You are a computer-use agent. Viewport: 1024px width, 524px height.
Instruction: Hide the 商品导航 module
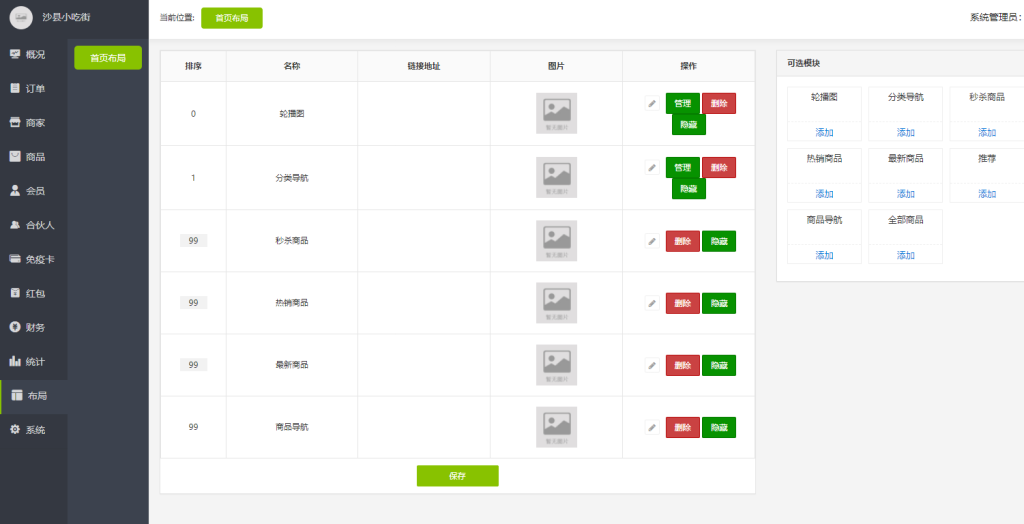pyautogui.click(x=719, y=427)
